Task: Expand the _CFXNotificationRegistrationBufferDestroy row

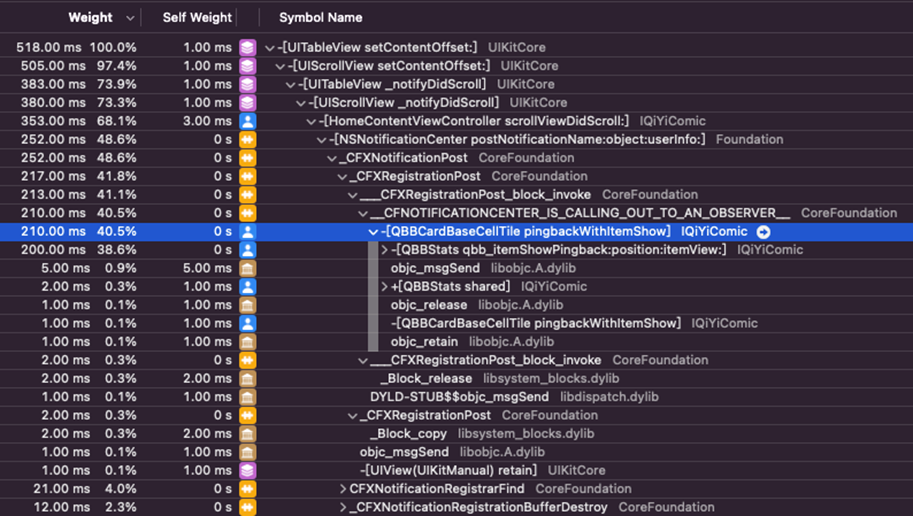Action: (x=343, y=507)
